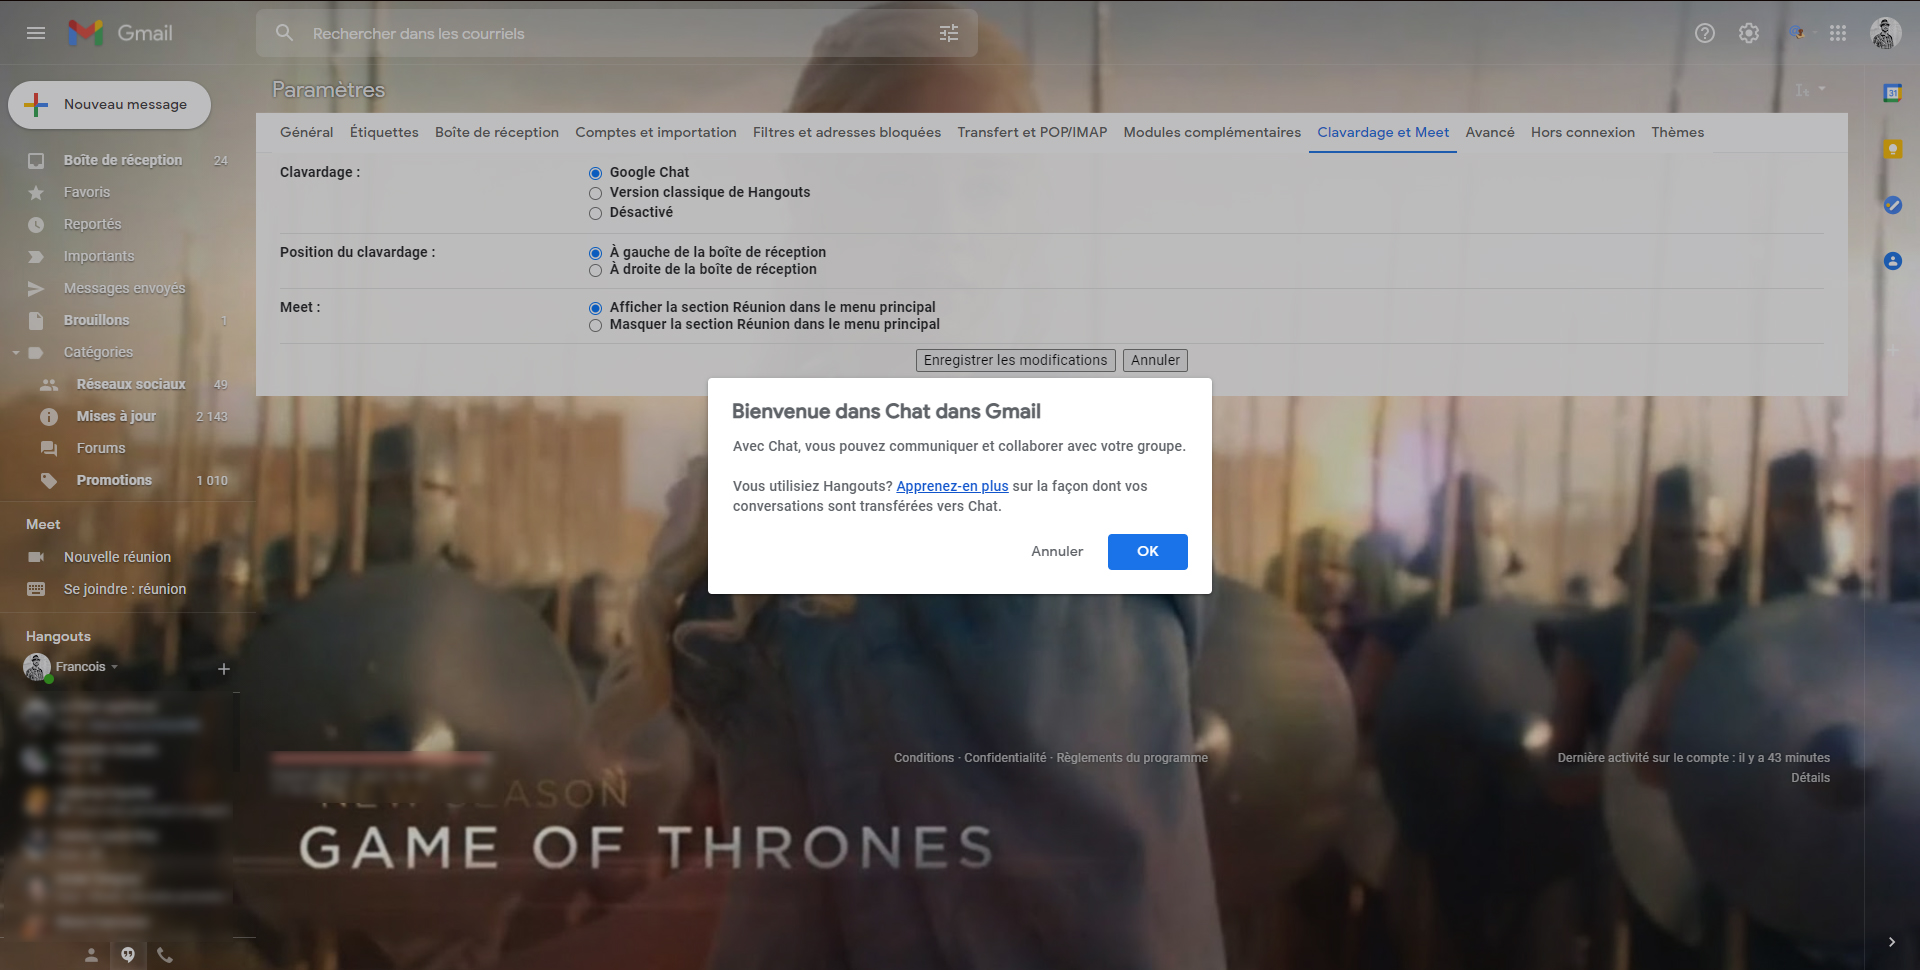Open Comptes et importation tab
The width and height of the screenshot is (1920, 970).
click(656, 132)
